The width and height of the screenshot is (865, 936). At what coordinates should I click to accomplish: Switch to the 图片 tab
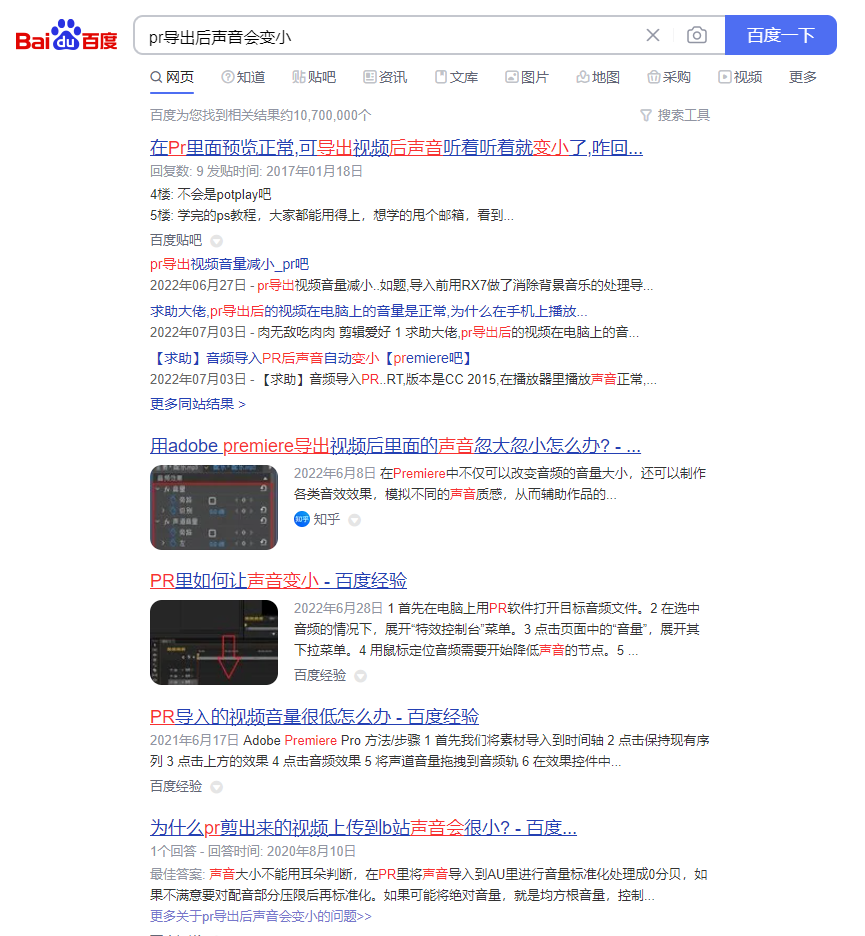click(x=527, y=77)
